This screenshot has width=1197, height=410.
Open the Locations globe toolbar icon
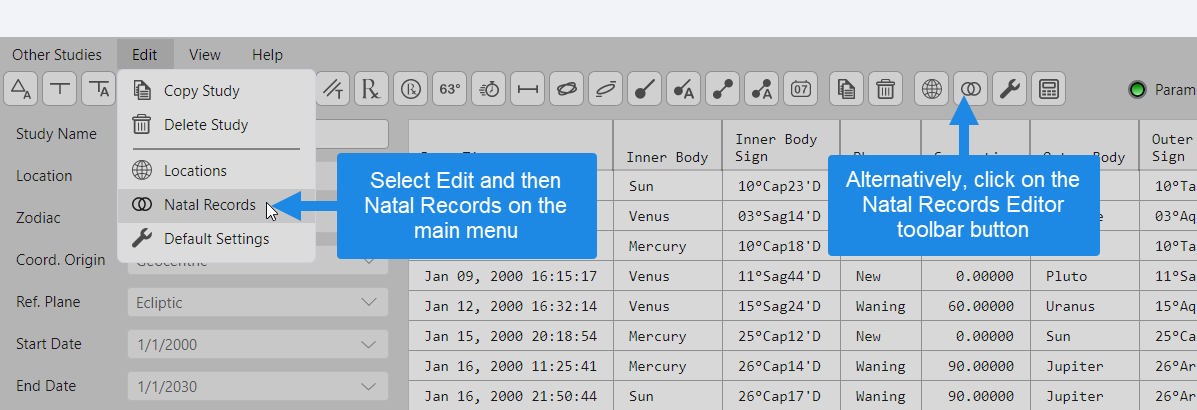coord(931,90)
